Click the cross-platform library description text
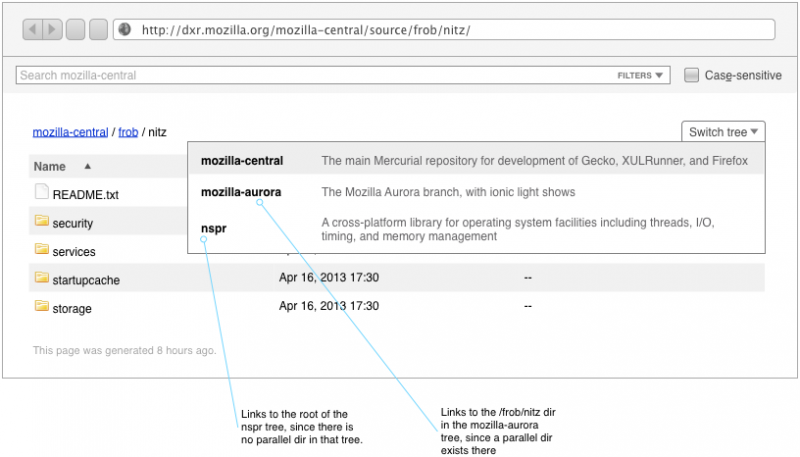Viewport: 800px width, 457px height. (x=517, y=229)
